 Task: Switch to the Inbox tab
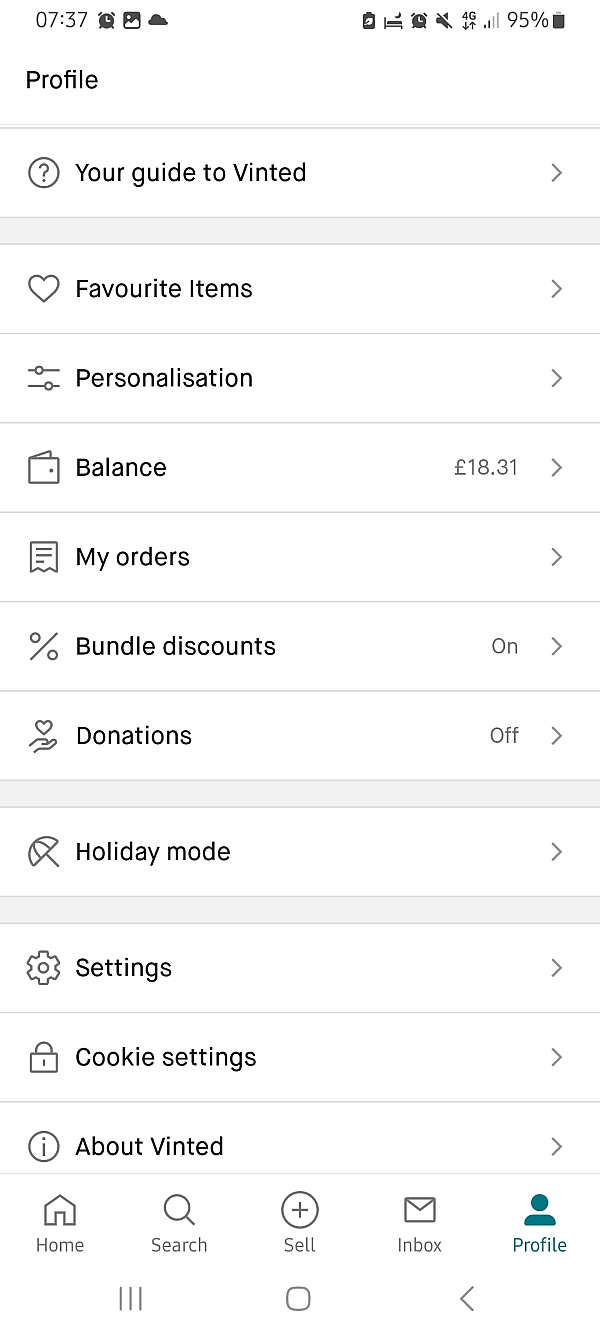(x=419, y=1223)
